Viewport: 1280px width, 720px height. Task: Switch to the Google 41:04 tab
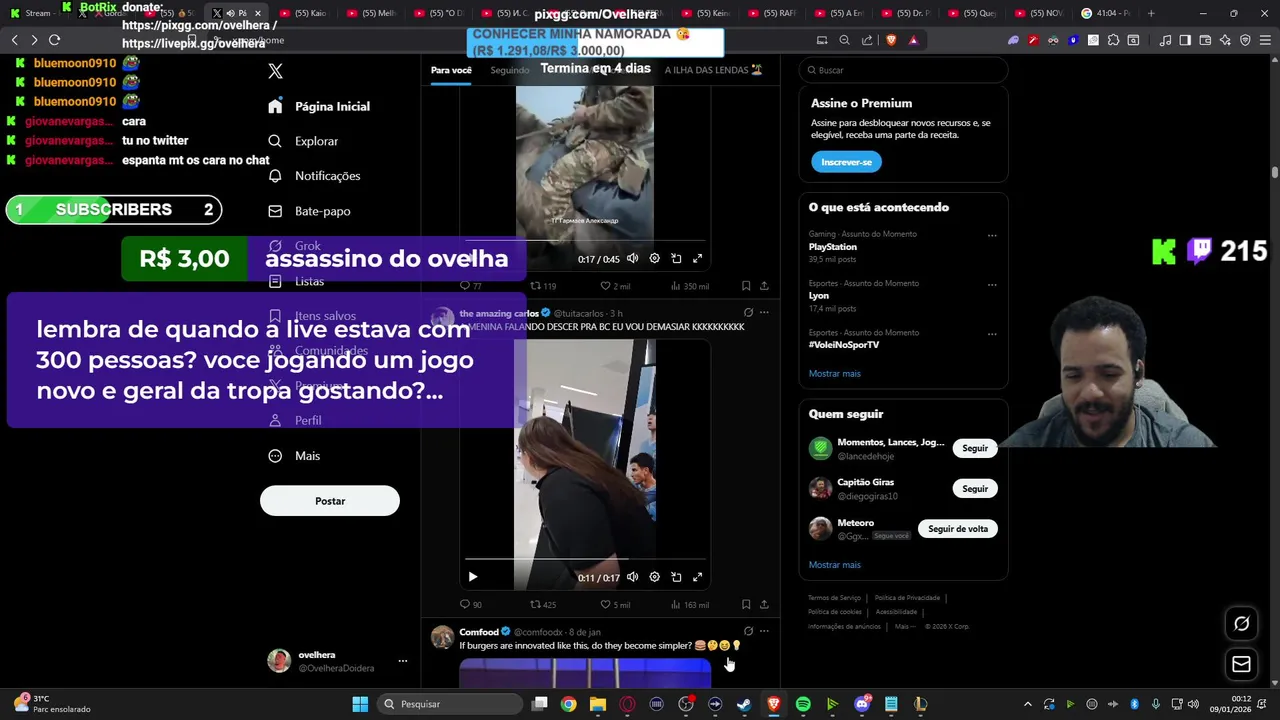1106,13
